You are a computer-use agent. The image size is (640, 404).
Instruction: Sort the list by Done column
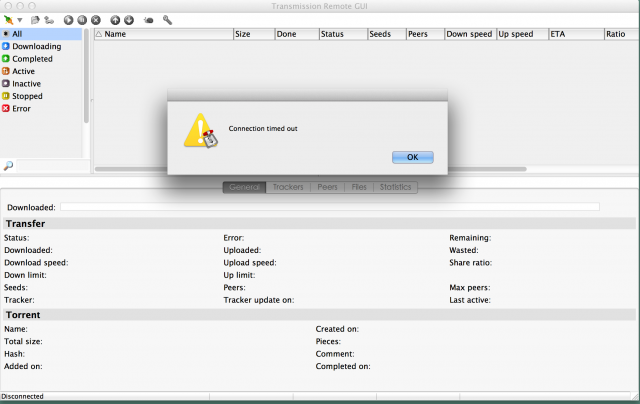(297, 34)
